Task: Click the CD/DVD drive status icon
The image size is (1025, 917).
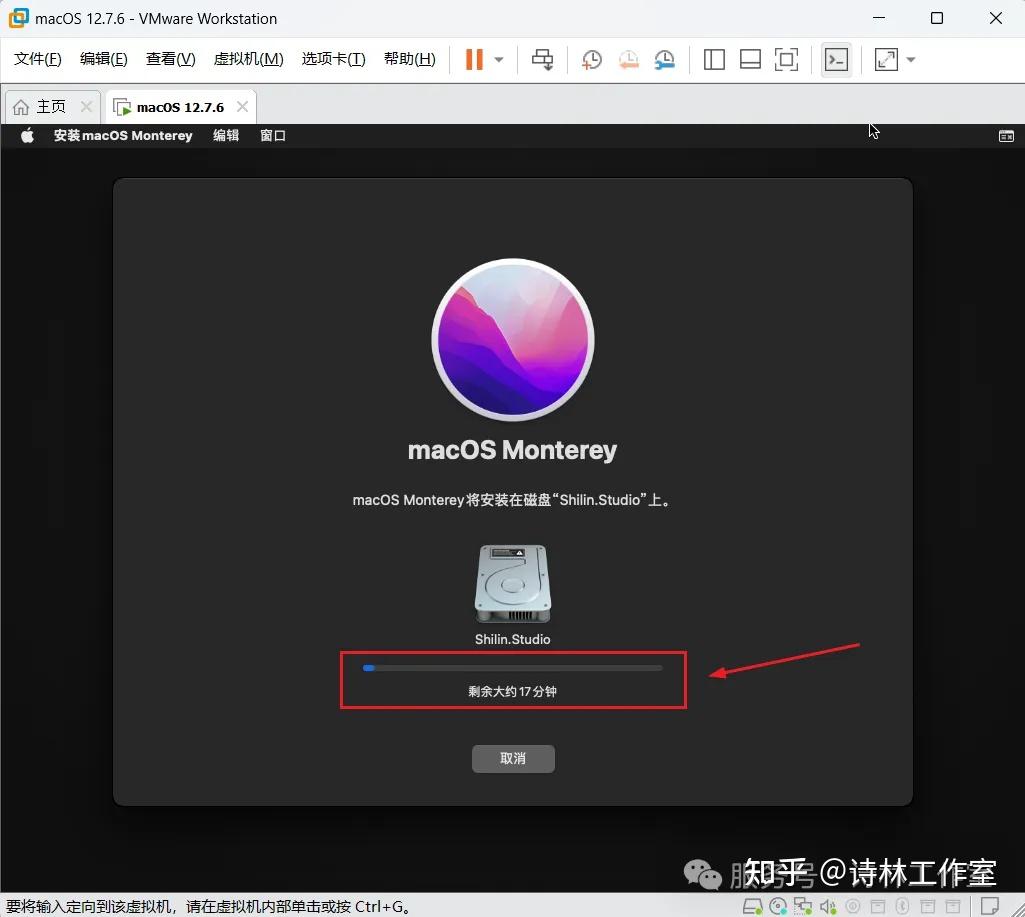Action: (x=778, y=906)
